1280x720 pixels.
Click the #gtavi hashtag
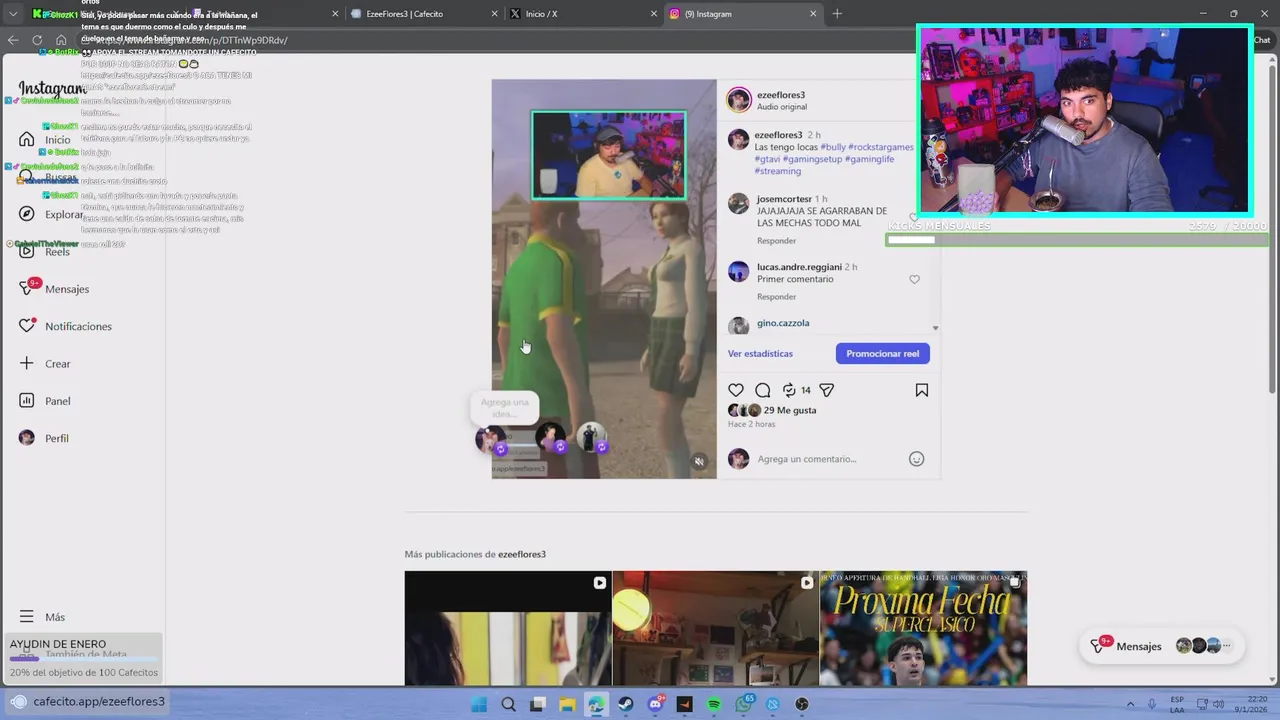[x=767, y=159]
